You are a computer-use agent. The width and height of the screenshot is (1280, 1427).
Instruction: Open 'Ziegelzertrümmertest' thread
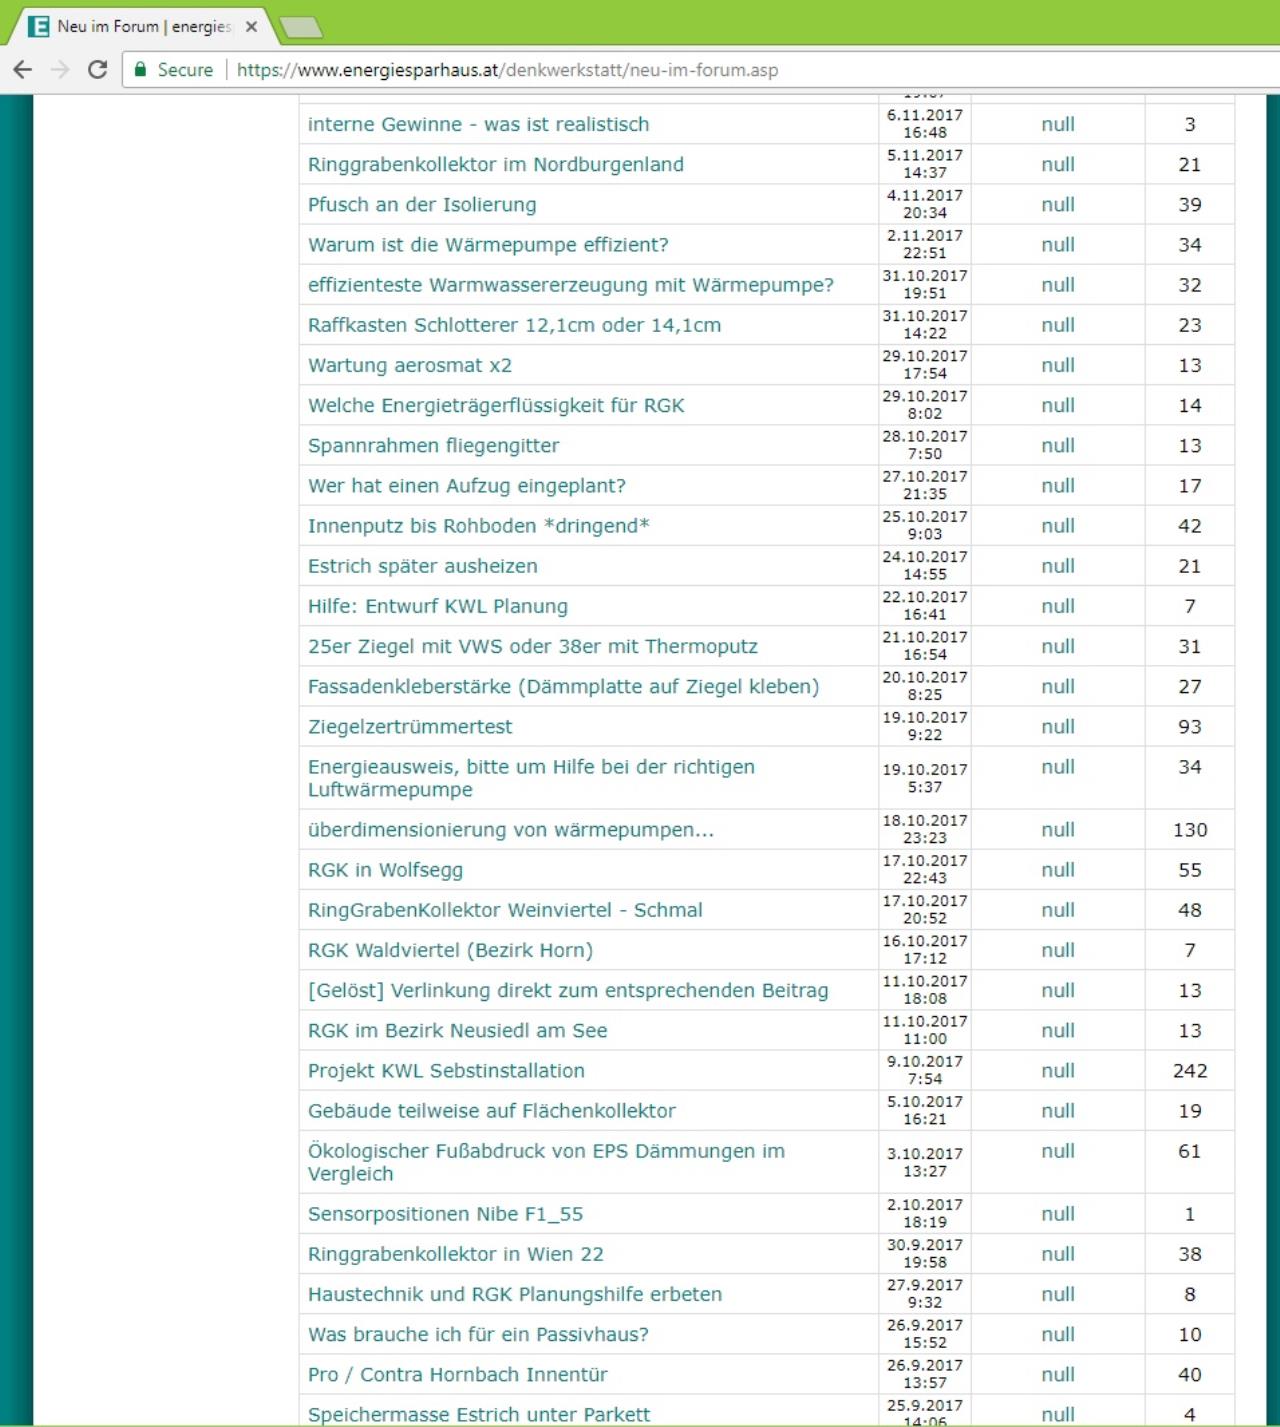coord(410,726)
